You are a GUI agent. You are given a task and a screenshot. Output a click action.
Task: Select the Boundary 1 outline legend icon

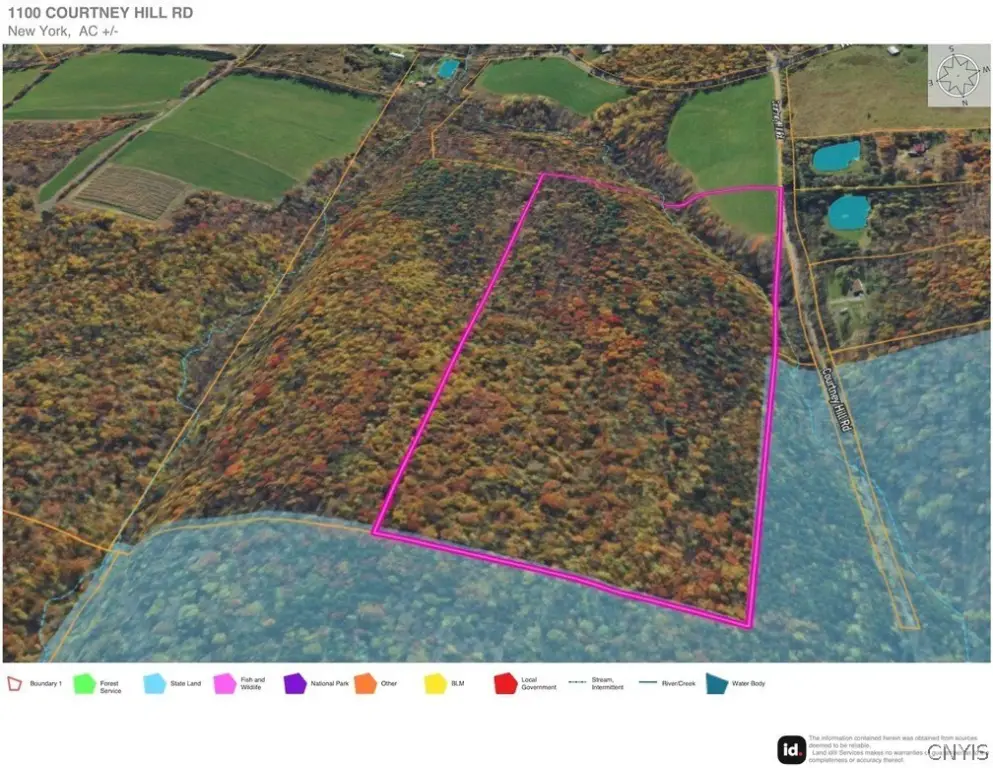15,684
